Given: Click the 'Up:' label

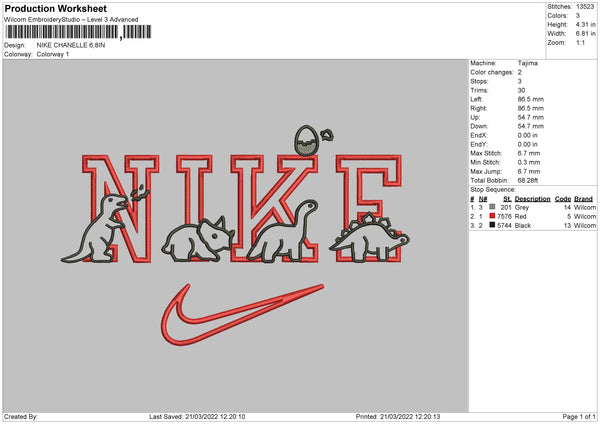Looking at the screenshot, I should [475, 117].
